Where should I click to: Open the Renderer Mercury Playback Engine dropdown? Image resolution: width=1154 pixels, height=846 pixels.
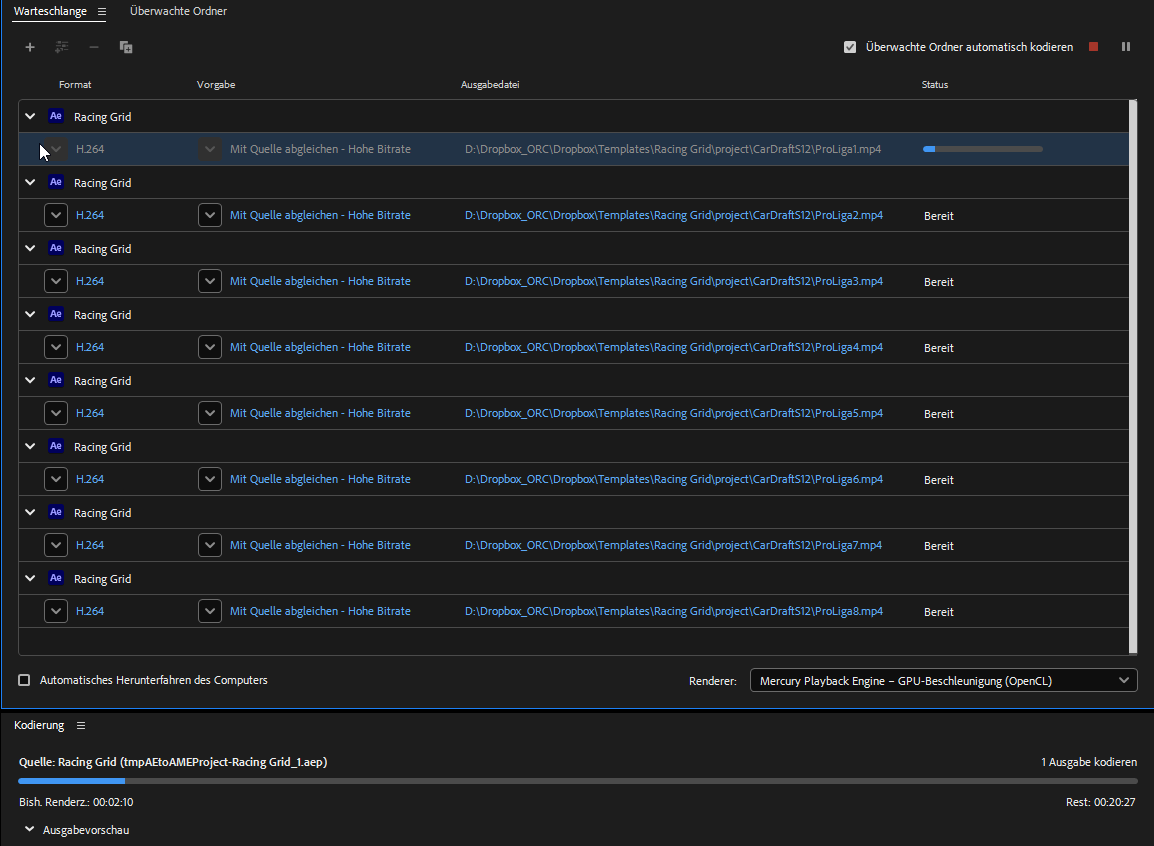943,681
